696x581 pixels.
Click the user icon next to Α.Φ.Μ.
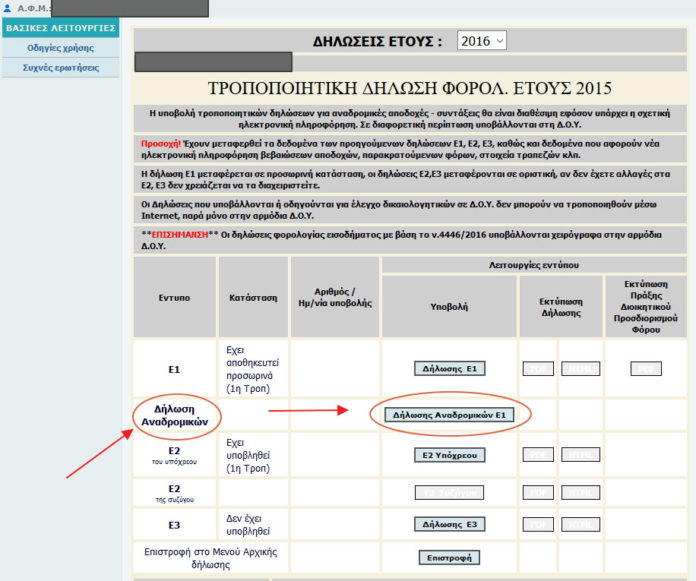pos(8,8)
